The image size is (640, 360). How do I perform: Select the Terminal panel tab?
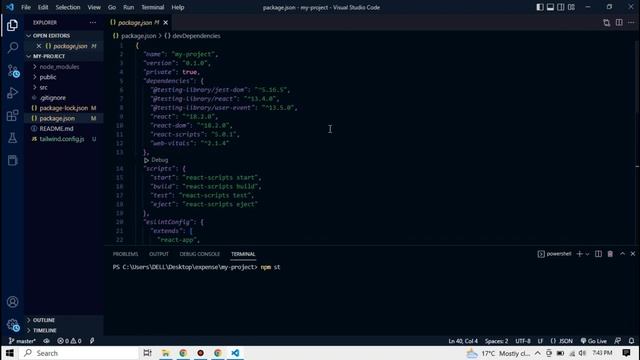click(x=243, y=254)
